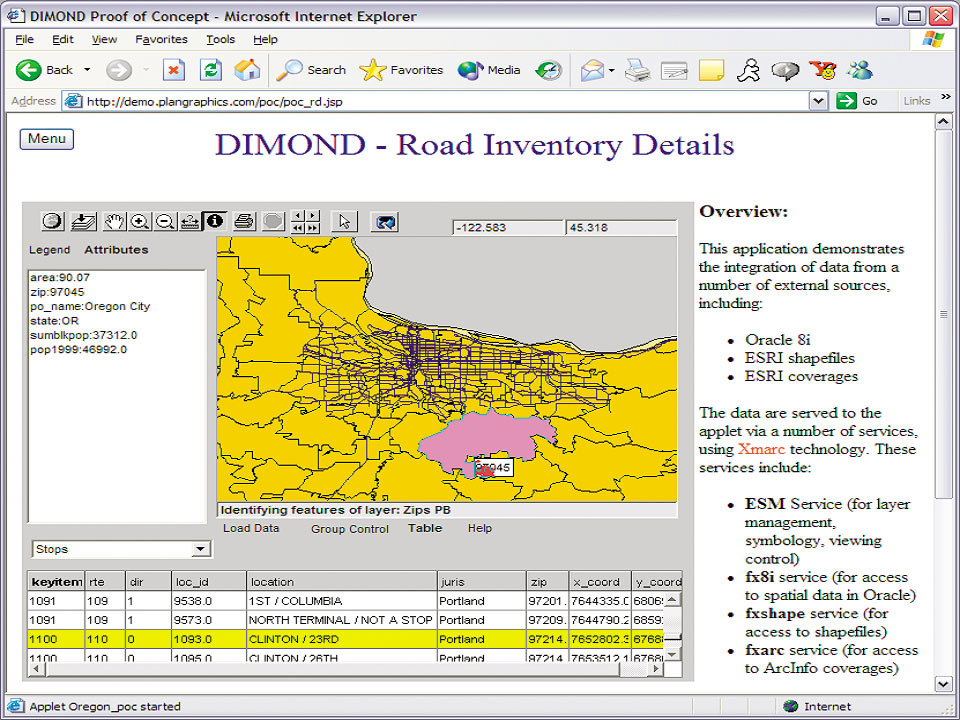Click the gray stop octagon icon

point(274,221)
